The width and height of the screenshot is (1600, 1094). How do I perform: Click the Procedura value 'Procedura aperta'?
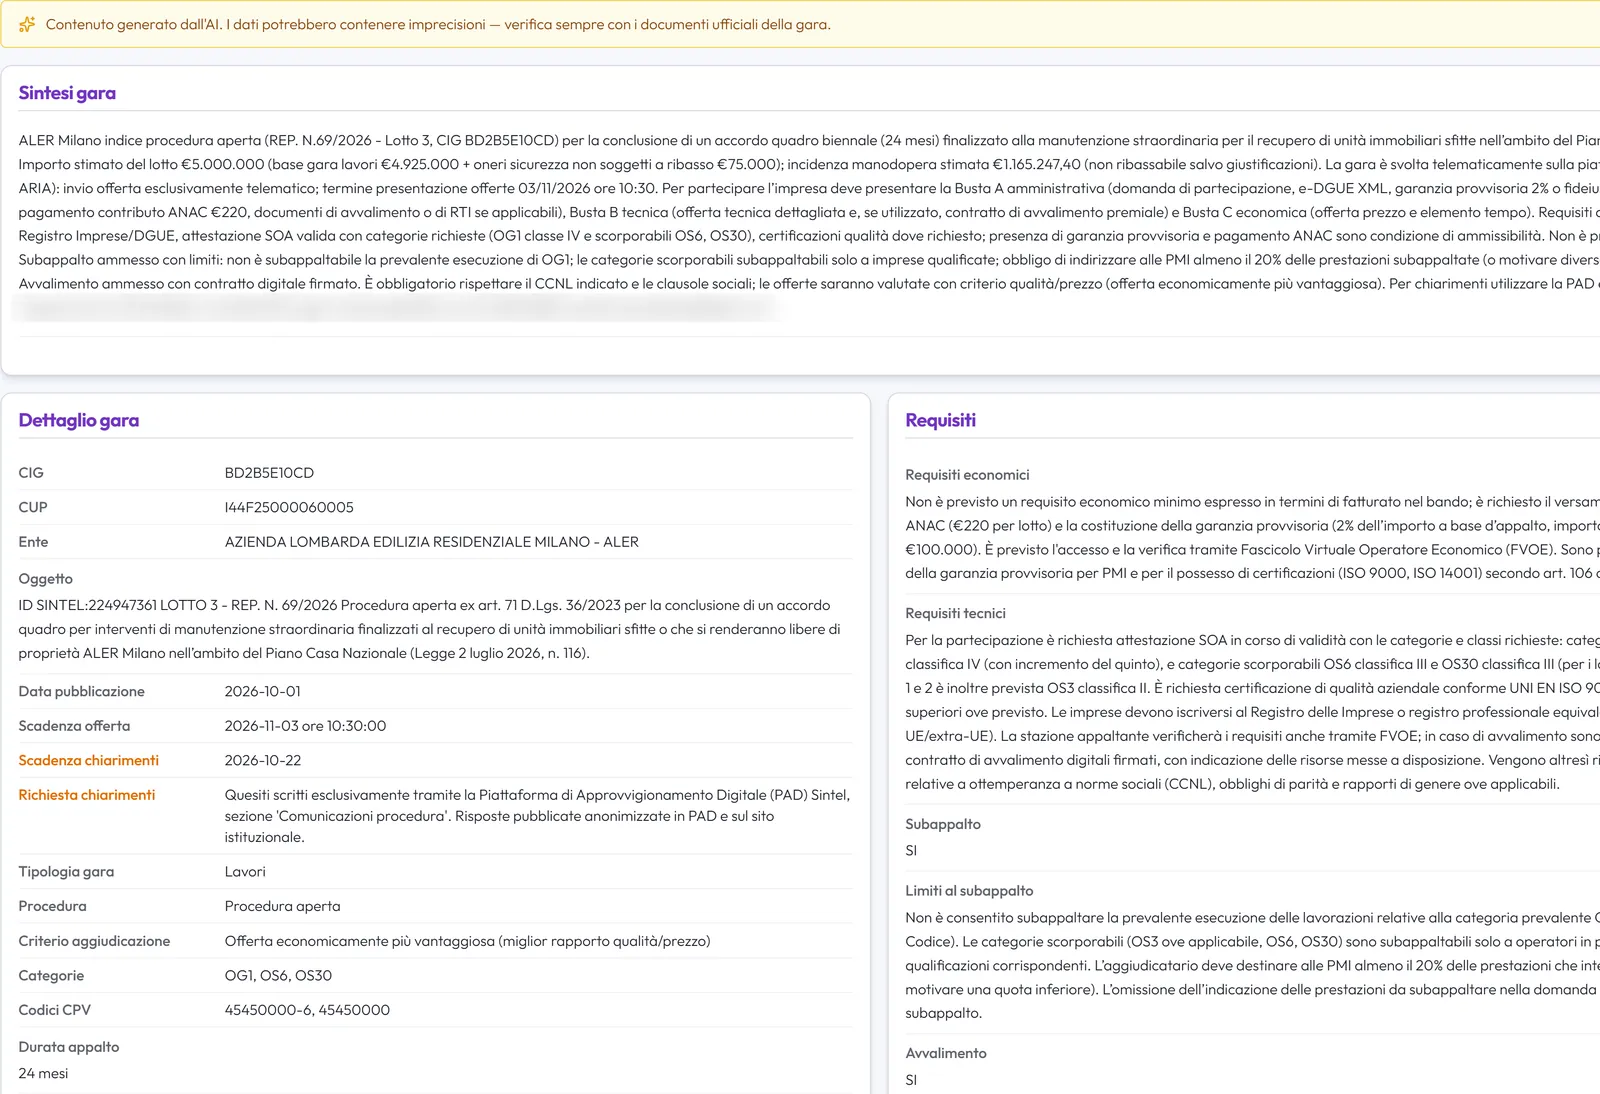tap(282, 906)
